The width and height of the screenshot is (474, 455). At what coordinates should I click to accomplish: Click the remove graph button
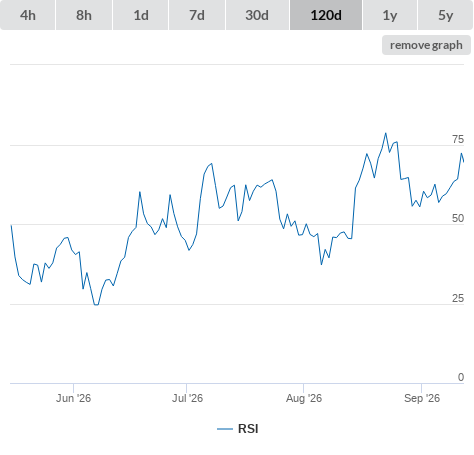426,45
